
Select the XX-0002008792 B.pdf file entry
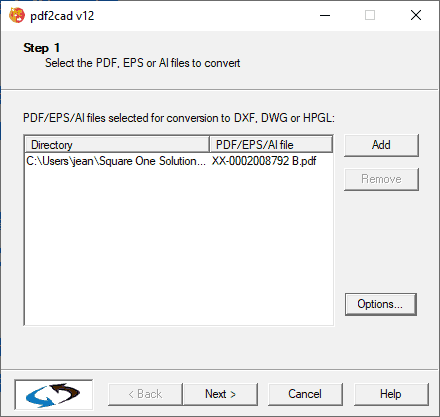264,161
